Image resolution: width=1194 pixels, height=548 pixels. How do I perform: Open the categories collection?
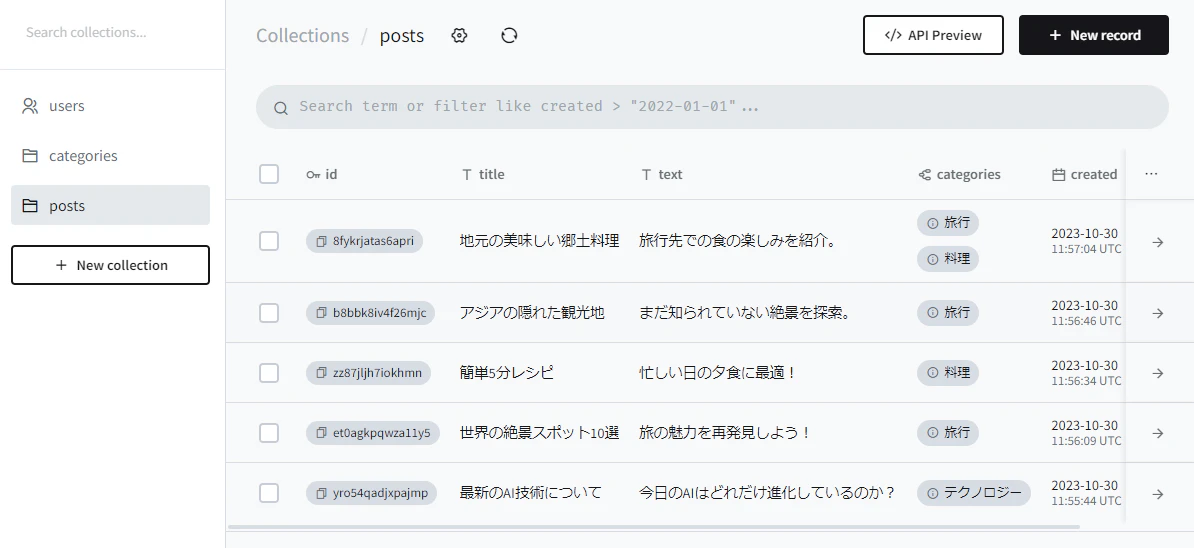point(110,156)
